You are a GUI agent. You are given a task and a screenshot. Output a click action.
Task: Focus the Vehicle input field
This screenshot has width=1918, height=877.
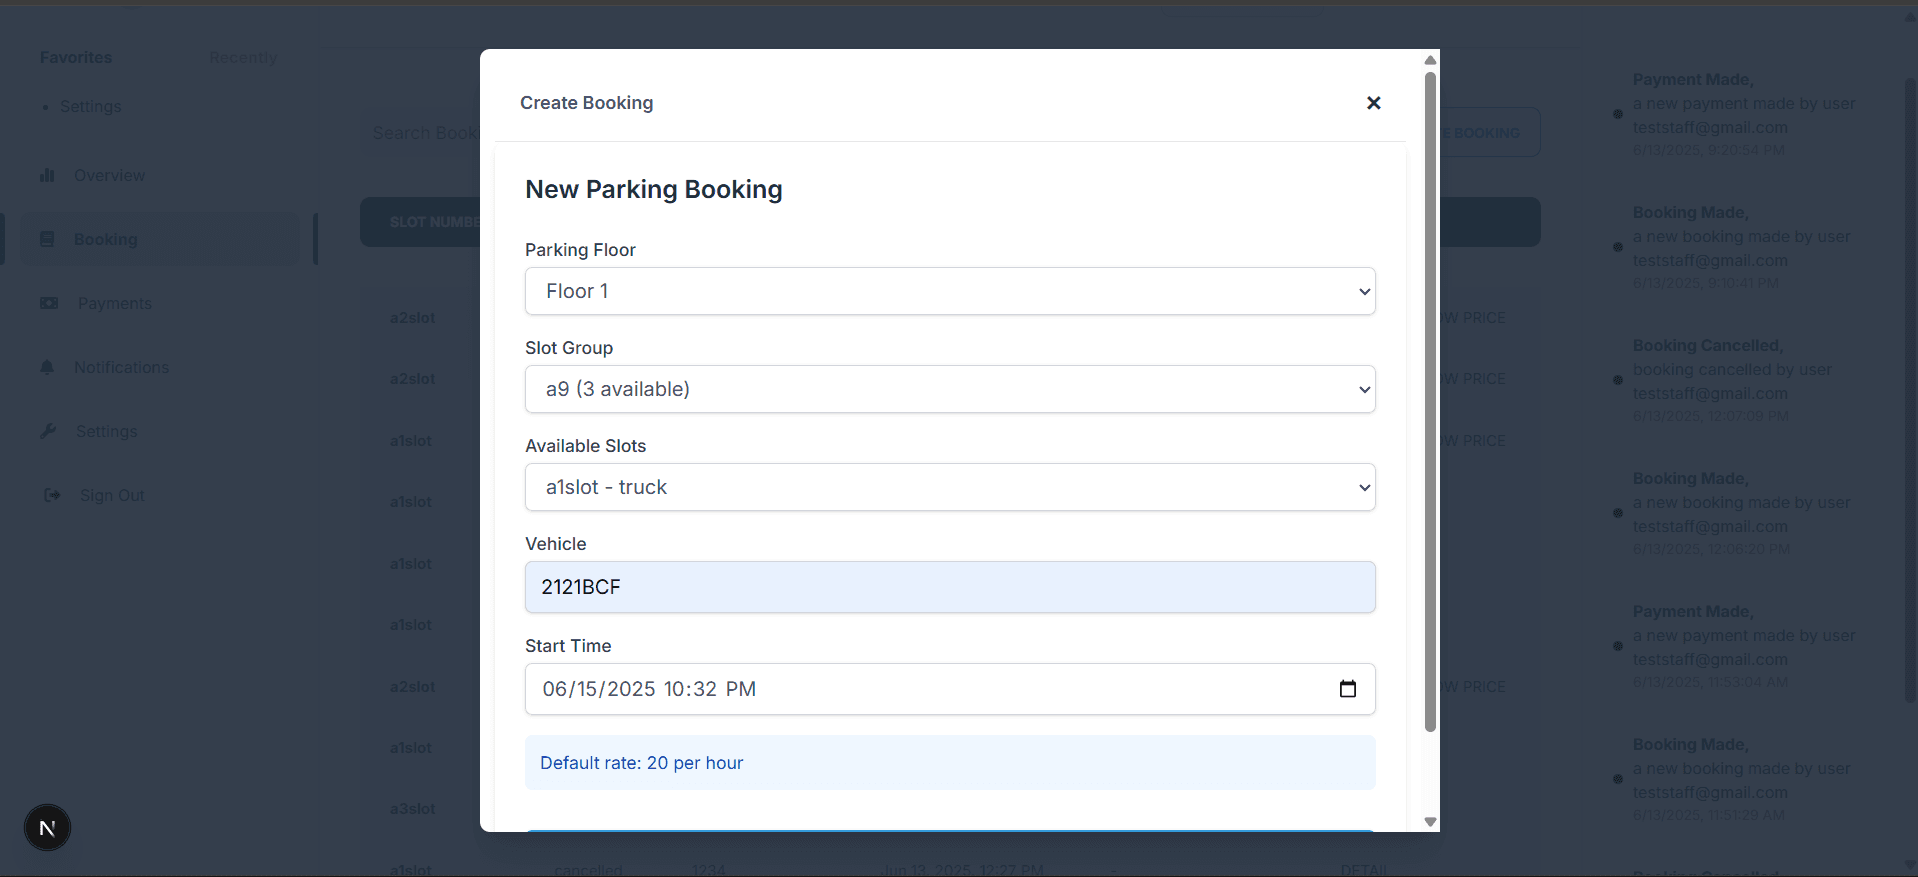950,587
